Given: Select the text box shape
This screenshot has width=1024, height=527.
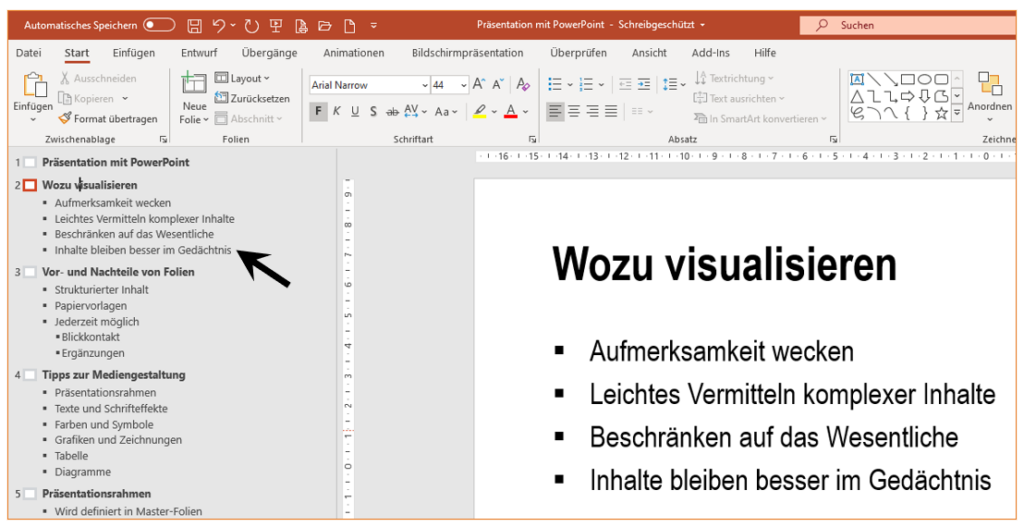Looking at the screenshot, I should point(857,80).
